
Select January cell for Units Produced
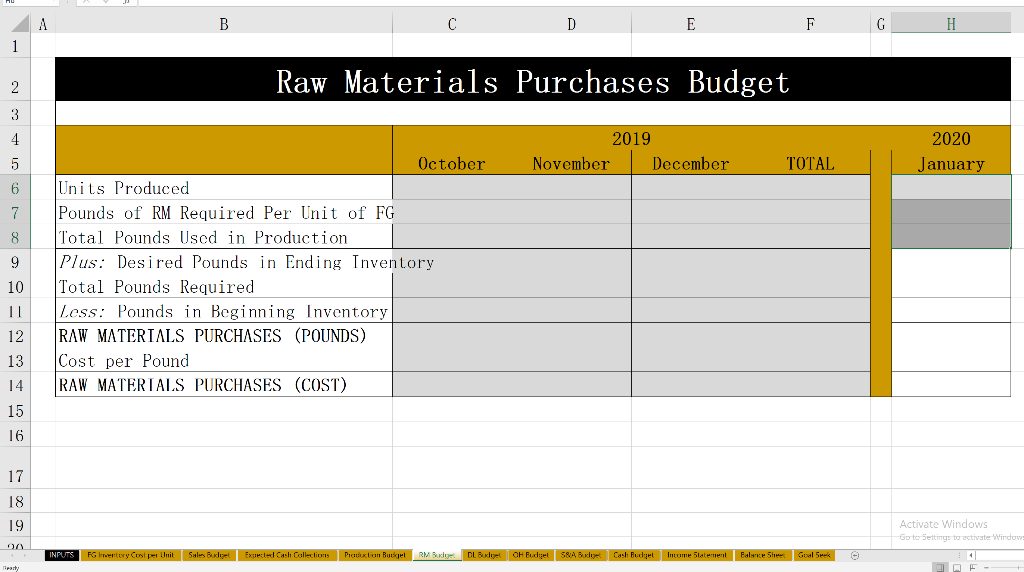tap(951, 188)
